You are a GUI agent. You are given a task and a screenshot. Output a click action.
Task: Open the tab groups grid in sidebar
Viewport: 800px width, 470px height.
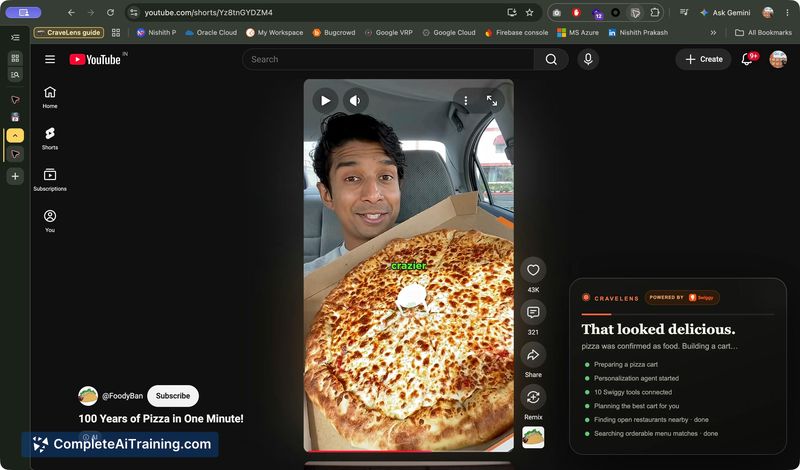coord(15,58)
